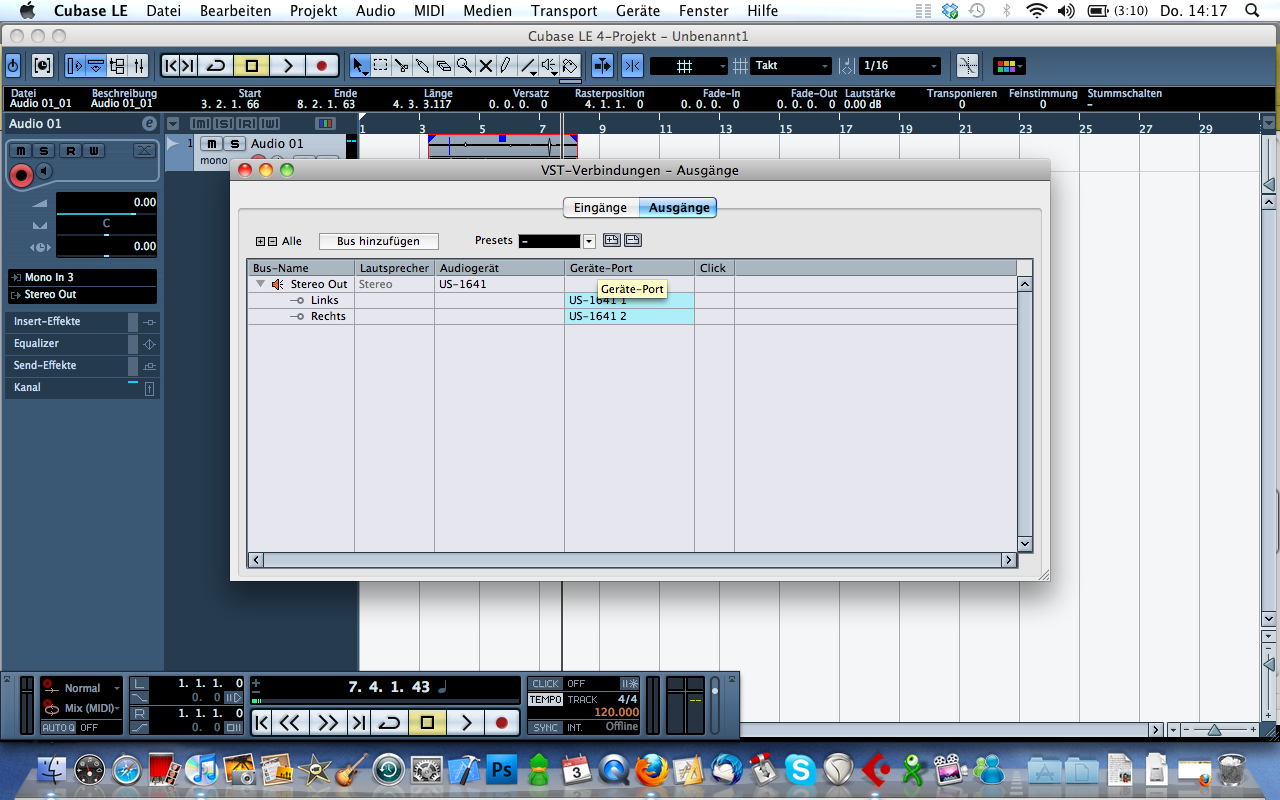Screen dimensions: 1280x800
Task: Select the Range Selection tool
Action: [x=380, y=66]
